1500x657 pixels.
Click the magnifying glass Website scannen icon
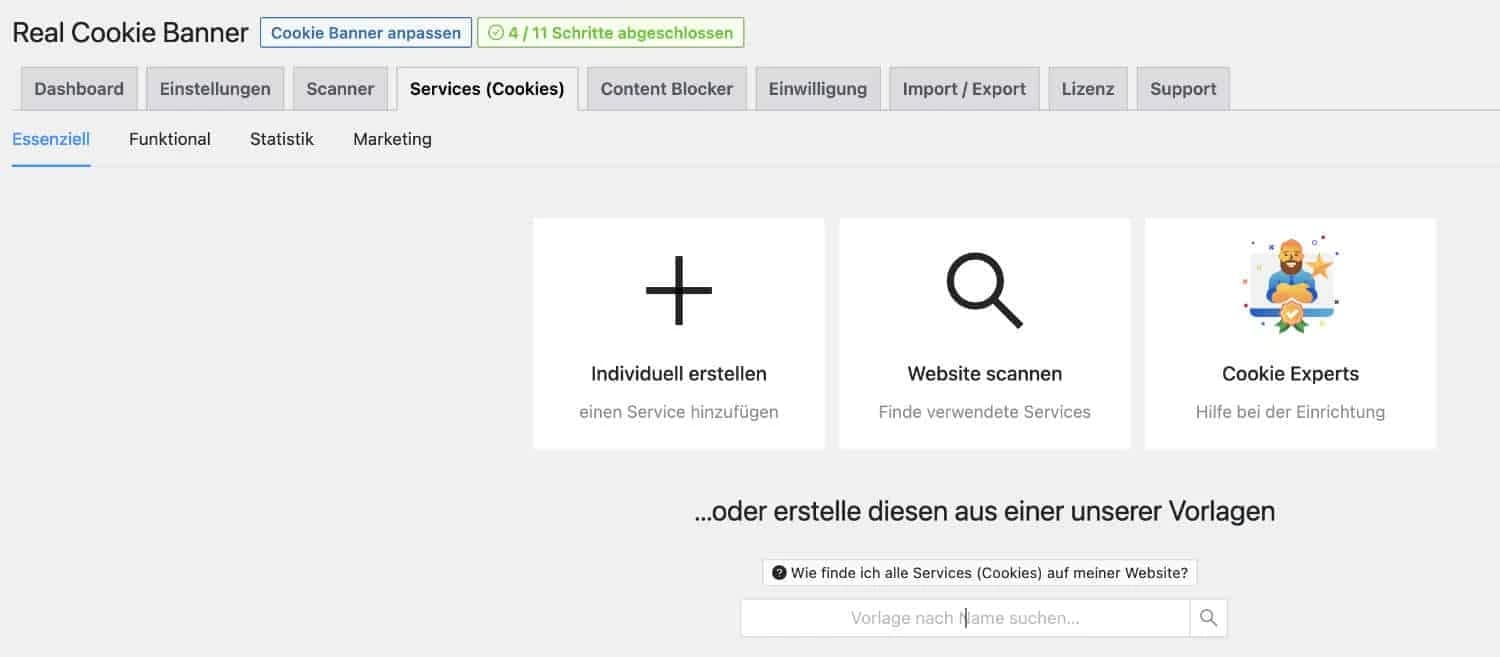(x=984, y=290)
